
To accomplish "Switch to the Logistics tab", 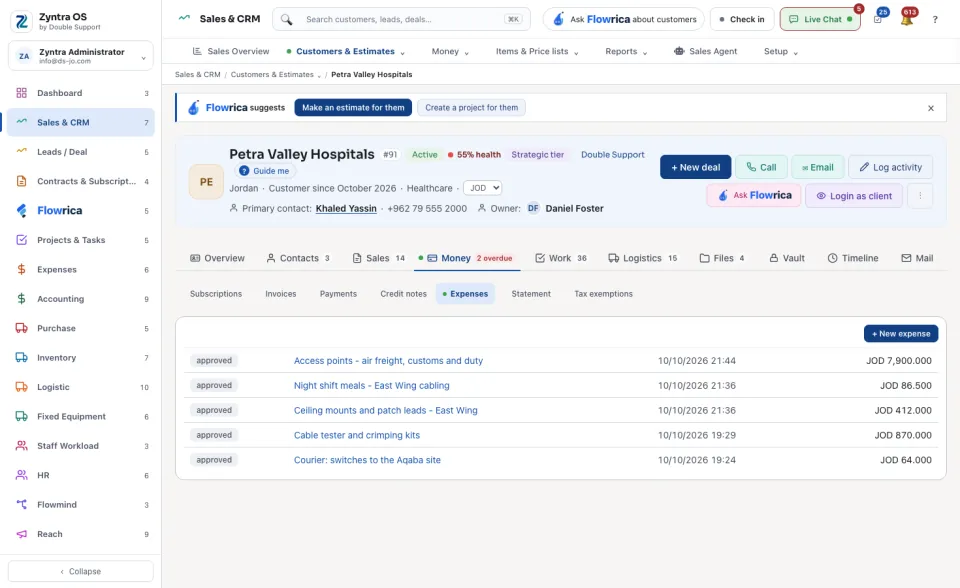I will click(642, 258).
